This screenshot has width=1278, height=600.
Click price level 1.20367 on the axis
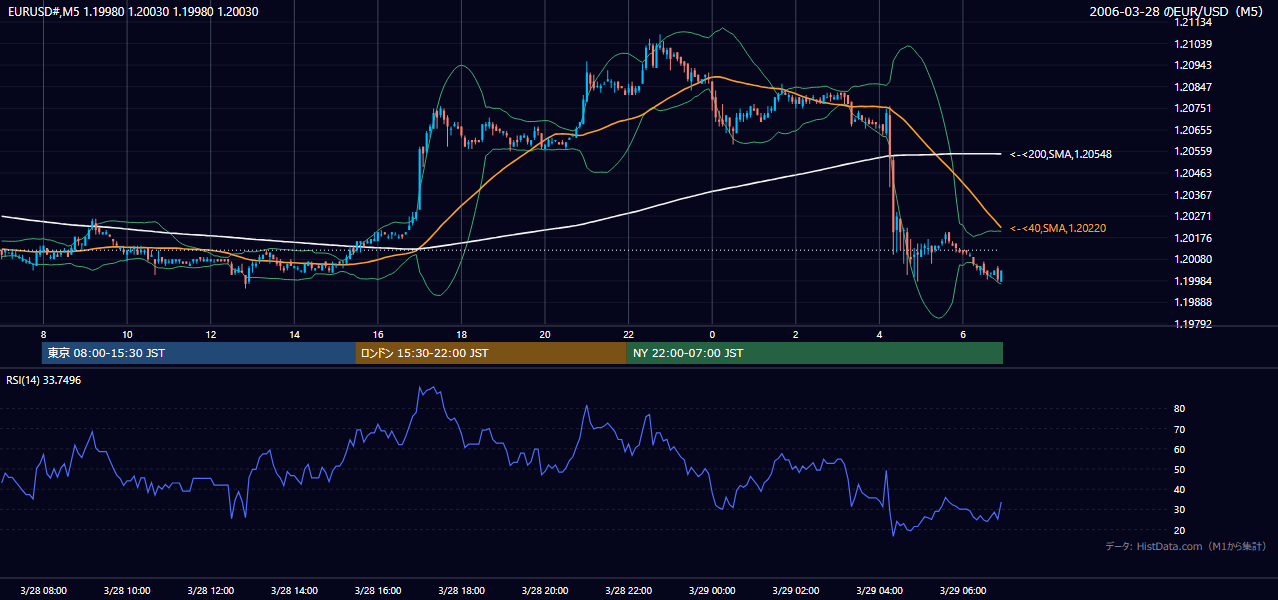coord(1194,195)
